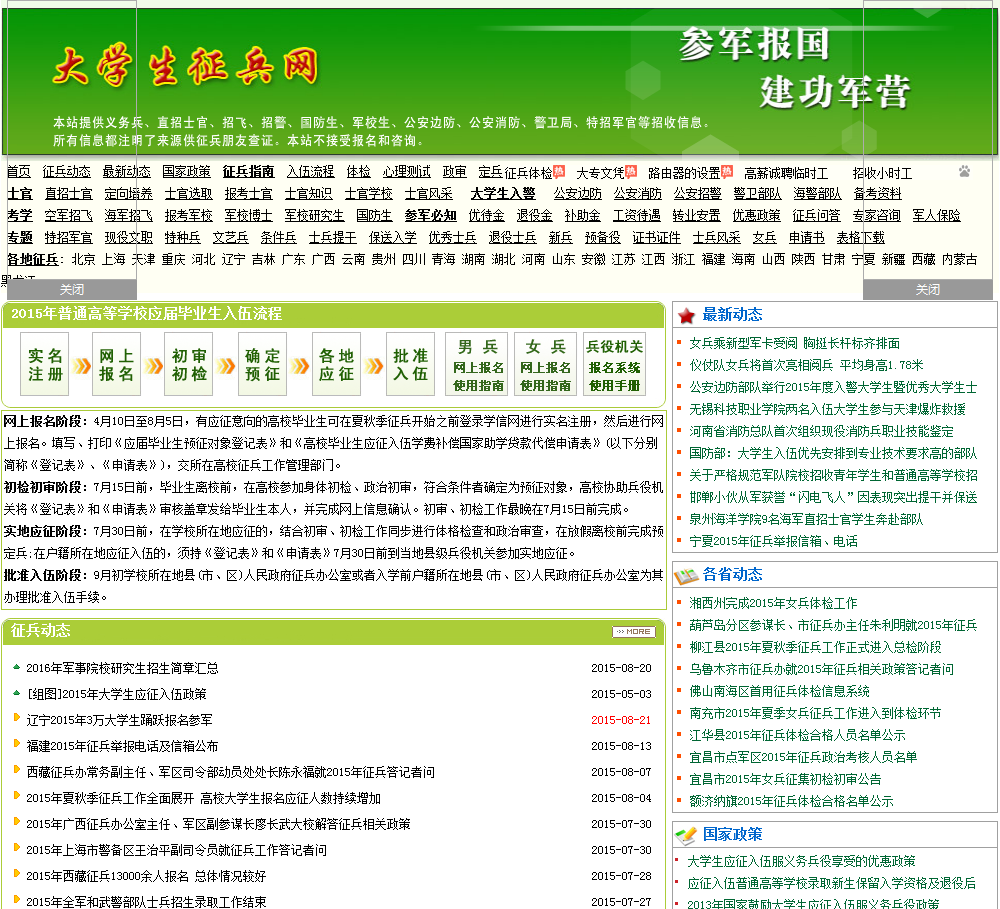The width and height of the screenshot is (1000, 909).
Task: Open 军人保险 link
Action: (x=936, y=216)
